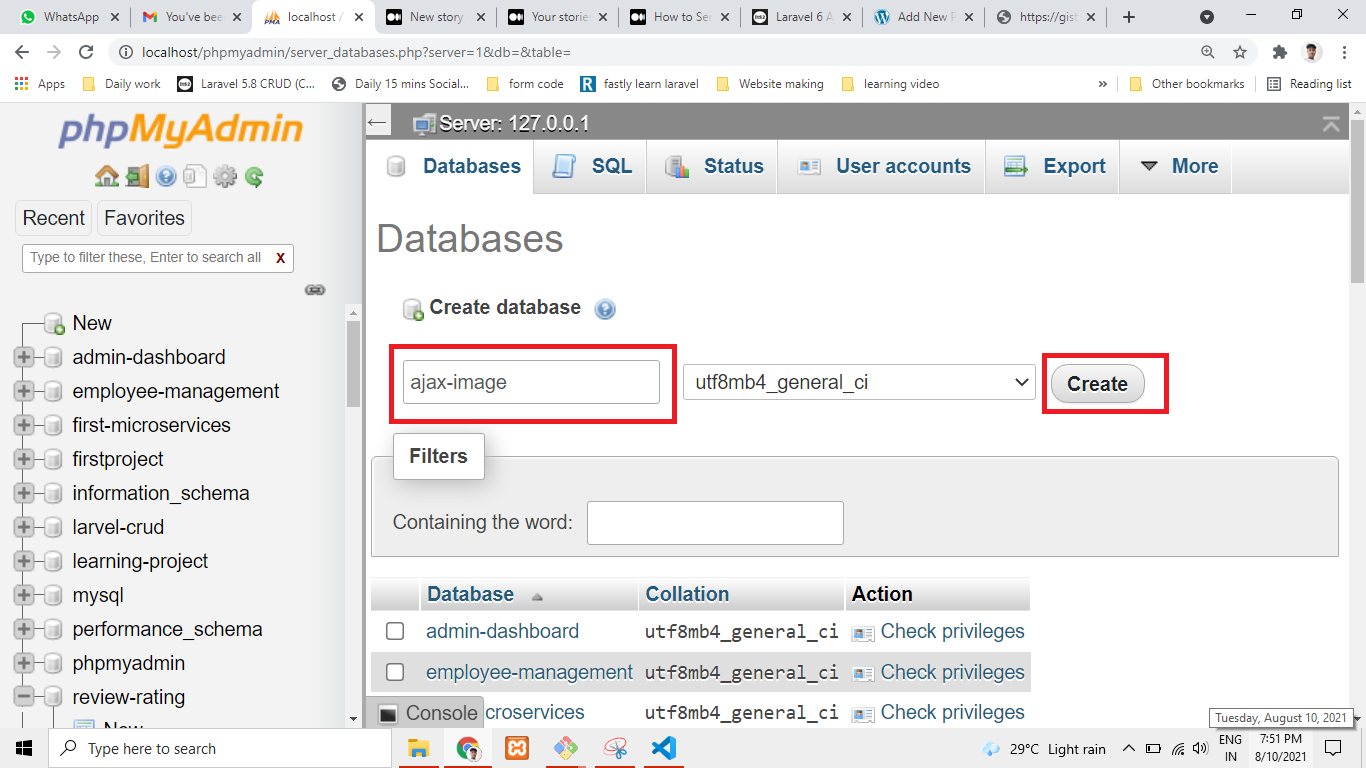The height and width of the screenshot is (768, 1366).
Task: Open phpMyAdmin documentation question-mark icon
Action: (166, 177)
